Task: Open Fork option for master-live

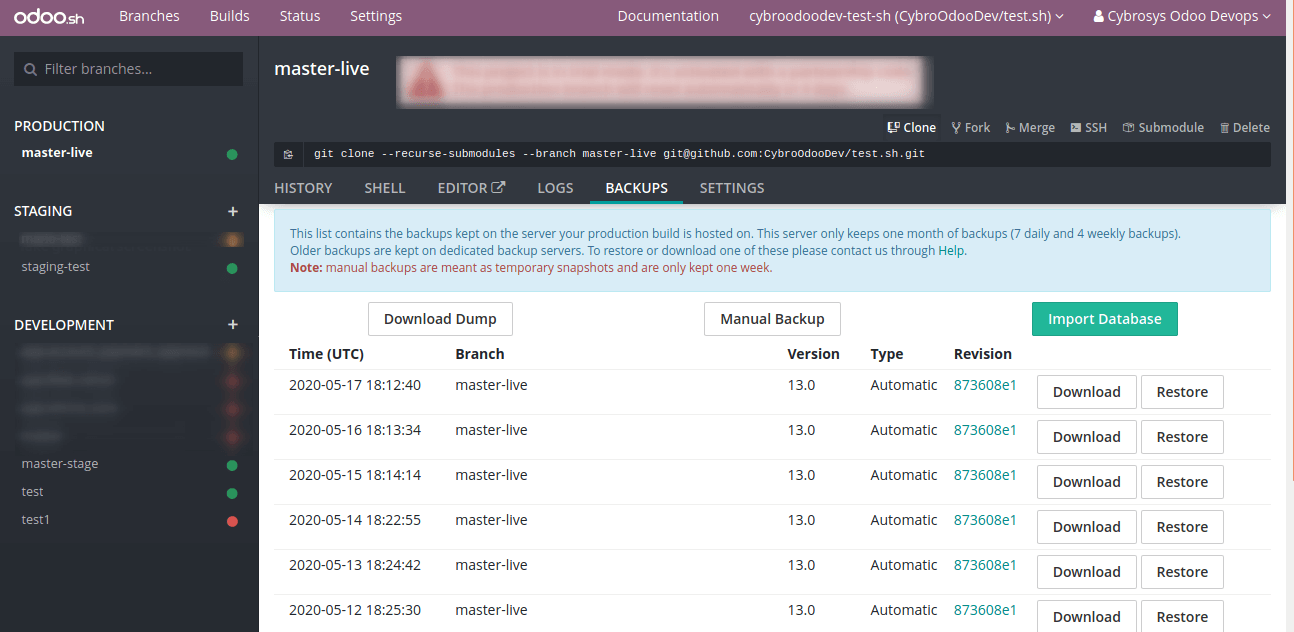Action: 970,127
